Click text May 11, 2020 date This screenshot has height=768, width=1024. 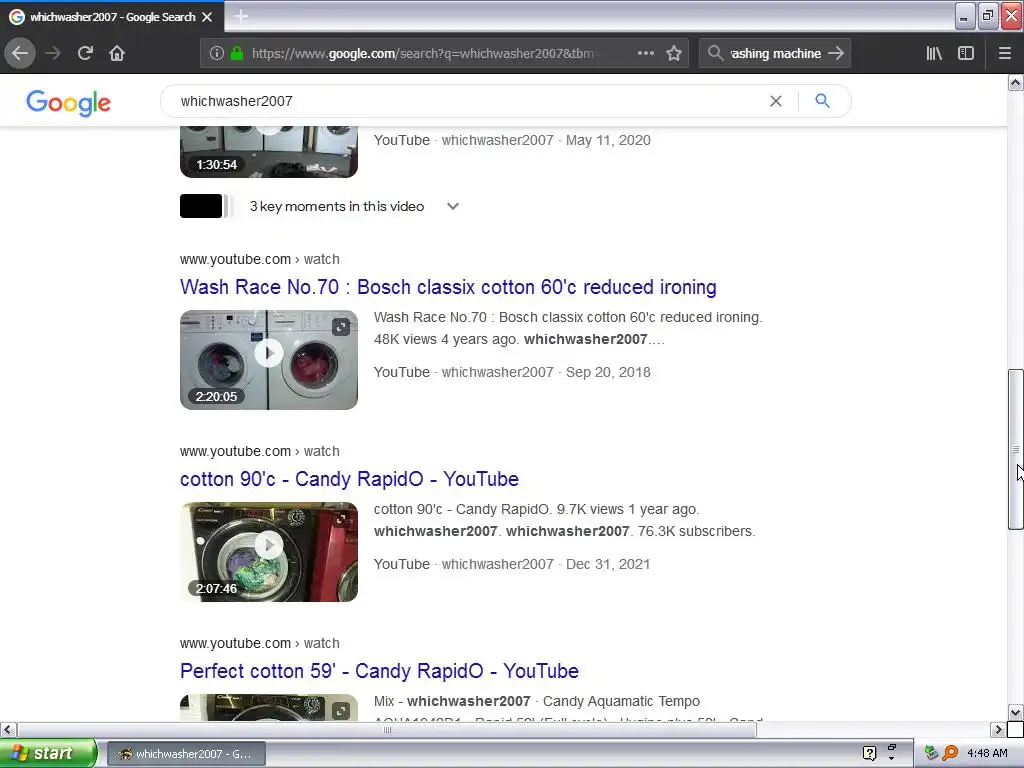pos(608,140)
